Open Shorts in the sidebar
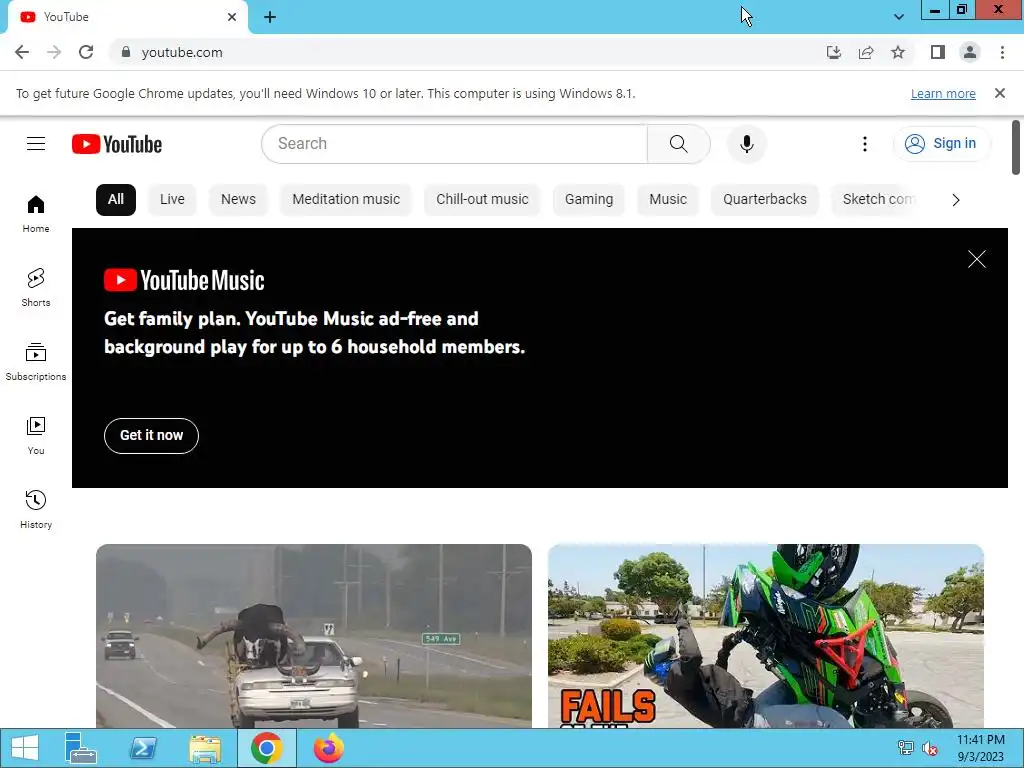 (36, 288)
